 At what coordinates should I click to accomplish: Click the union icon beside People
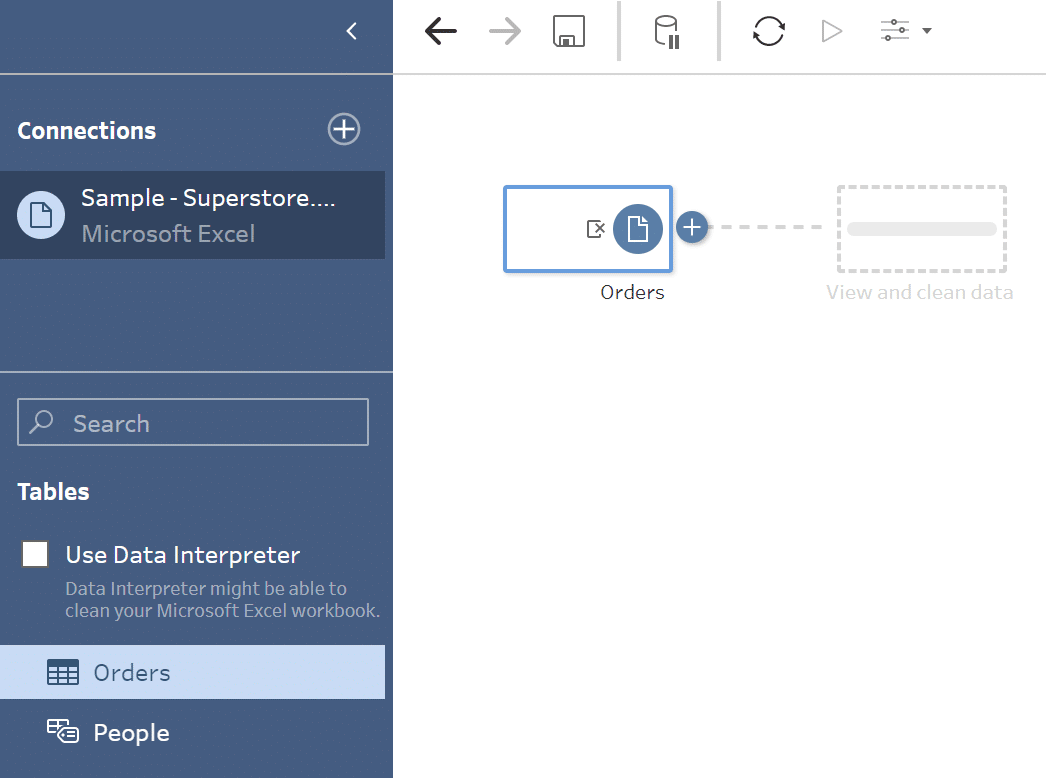click(61, 732)
